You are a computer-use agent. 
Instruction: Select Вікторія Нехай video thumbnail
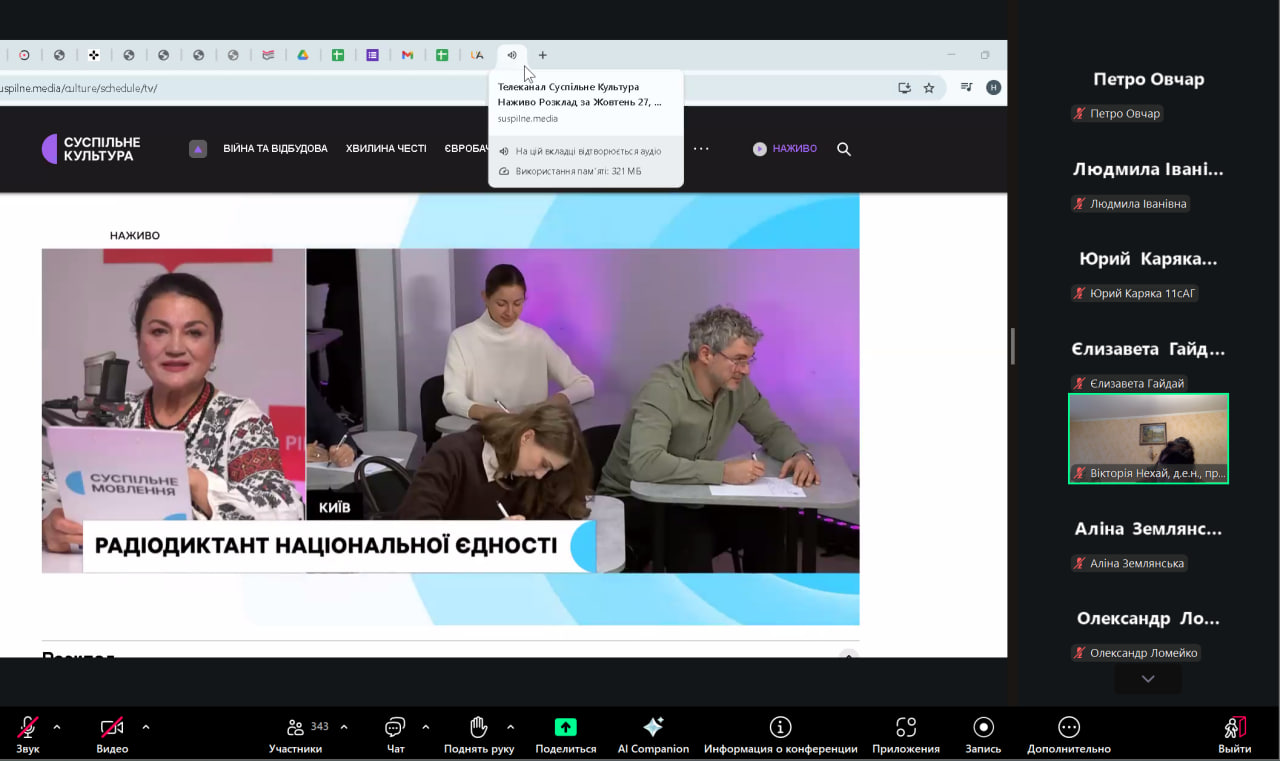pyautogui.click(x=1148, y=438)
